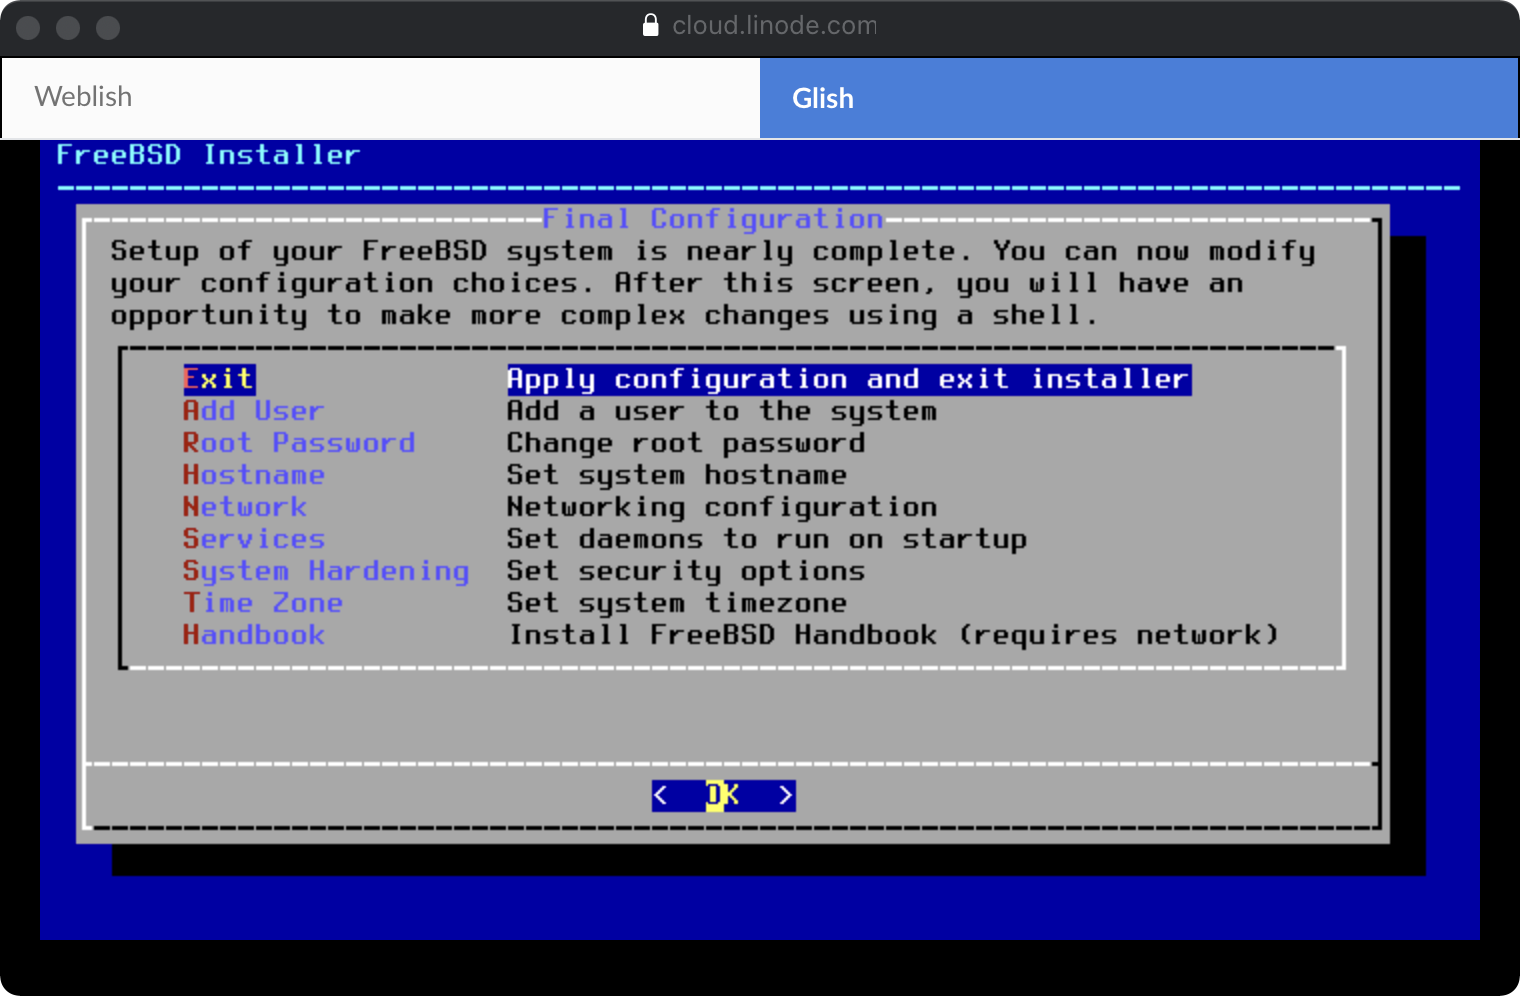
Task: Click the lock icon in address bar
Action: [x=651, y=25]
